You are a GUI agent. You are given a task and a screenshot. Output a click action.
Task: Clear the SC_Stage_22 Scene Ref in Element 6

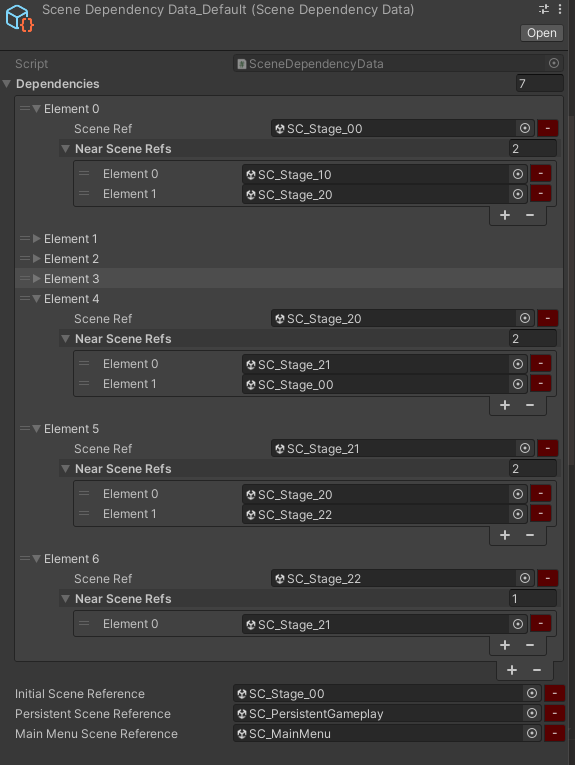point(548,578)
